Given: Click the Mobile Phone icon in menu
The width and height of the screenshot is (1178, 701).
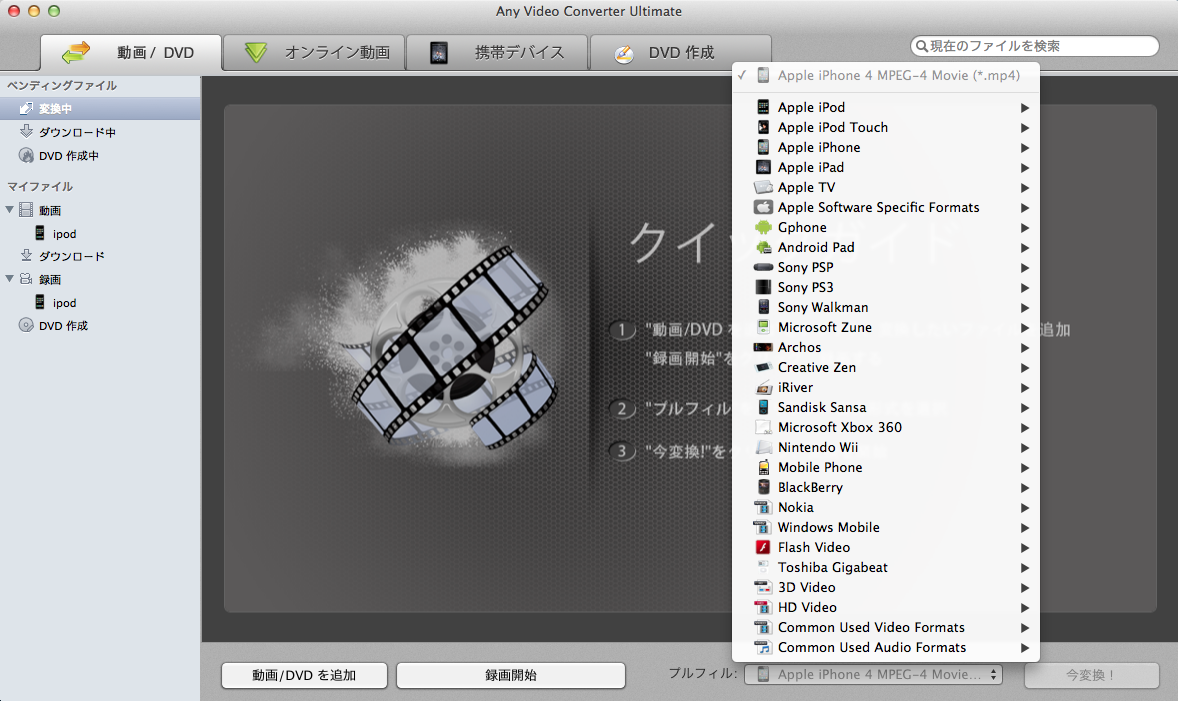Looking at the screenshot, I should click(763, 467).
